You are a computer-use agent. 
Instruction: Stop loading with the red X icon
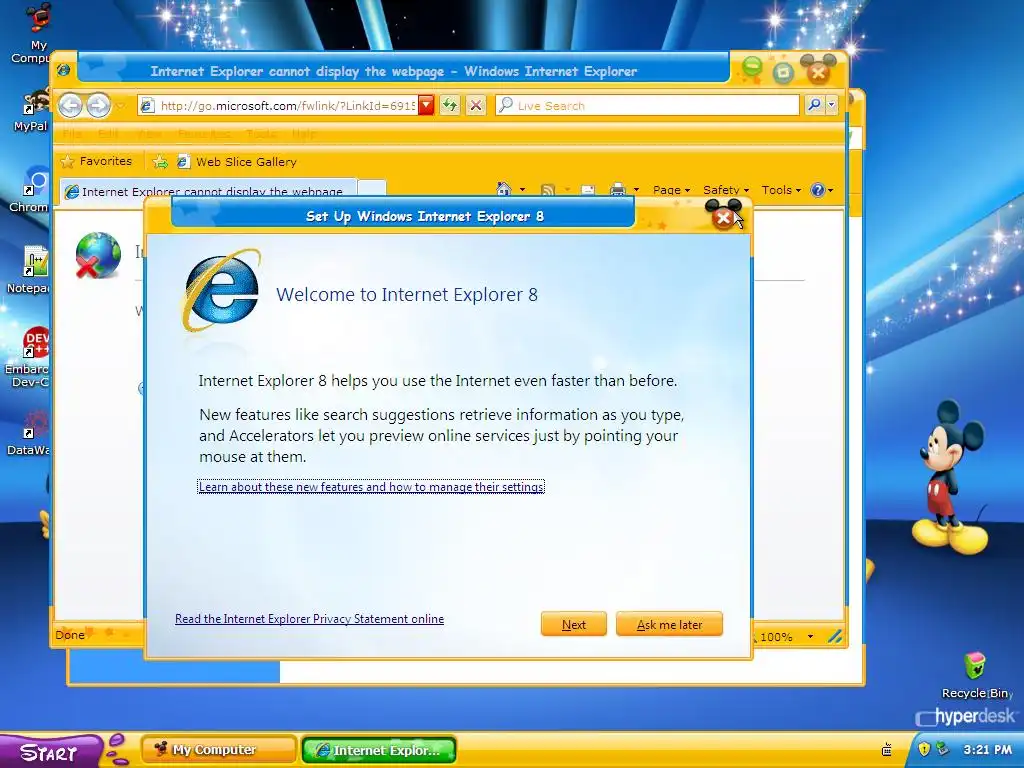pos(476,105)
